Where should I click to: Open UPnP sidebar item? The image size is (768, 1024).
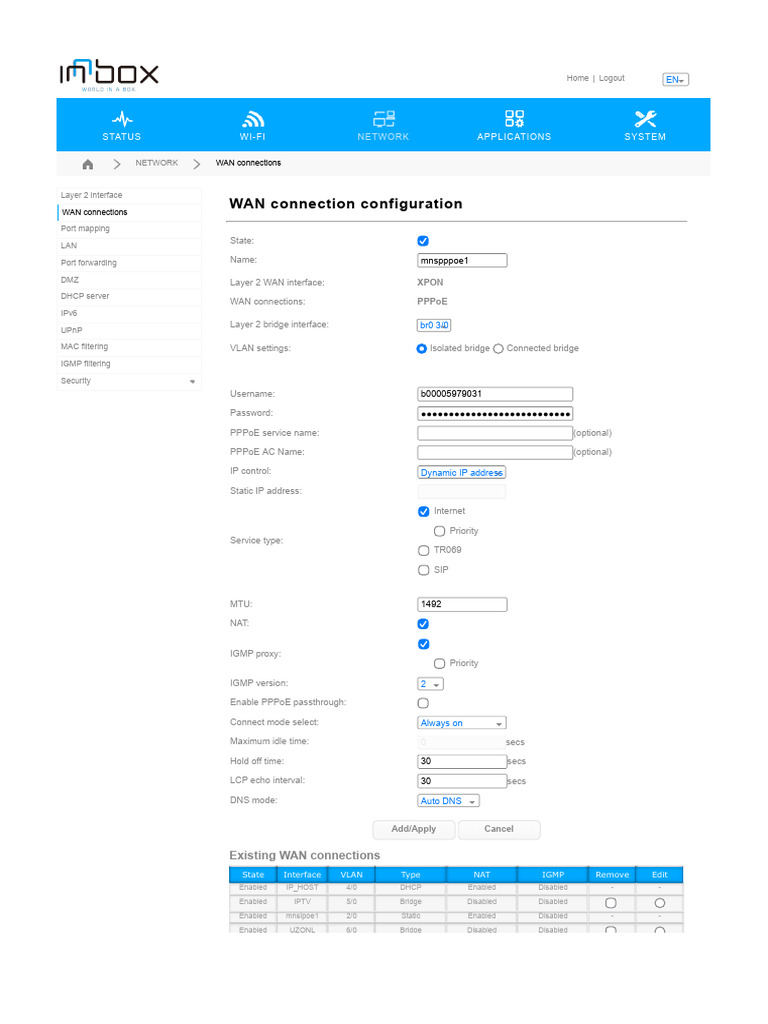coord(129,330)
